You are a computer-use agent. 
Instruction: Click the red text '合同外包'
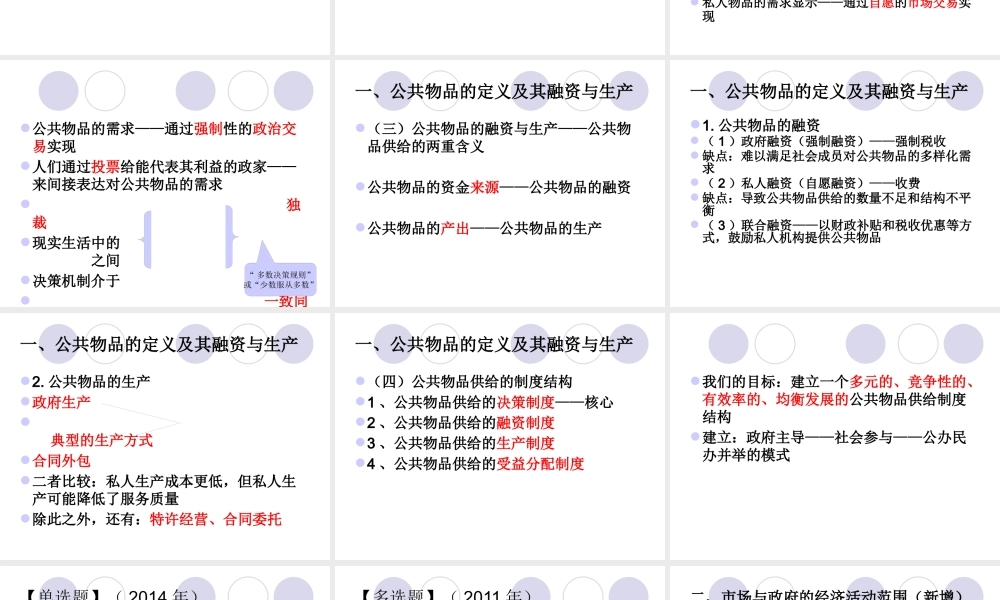(61, 461)
